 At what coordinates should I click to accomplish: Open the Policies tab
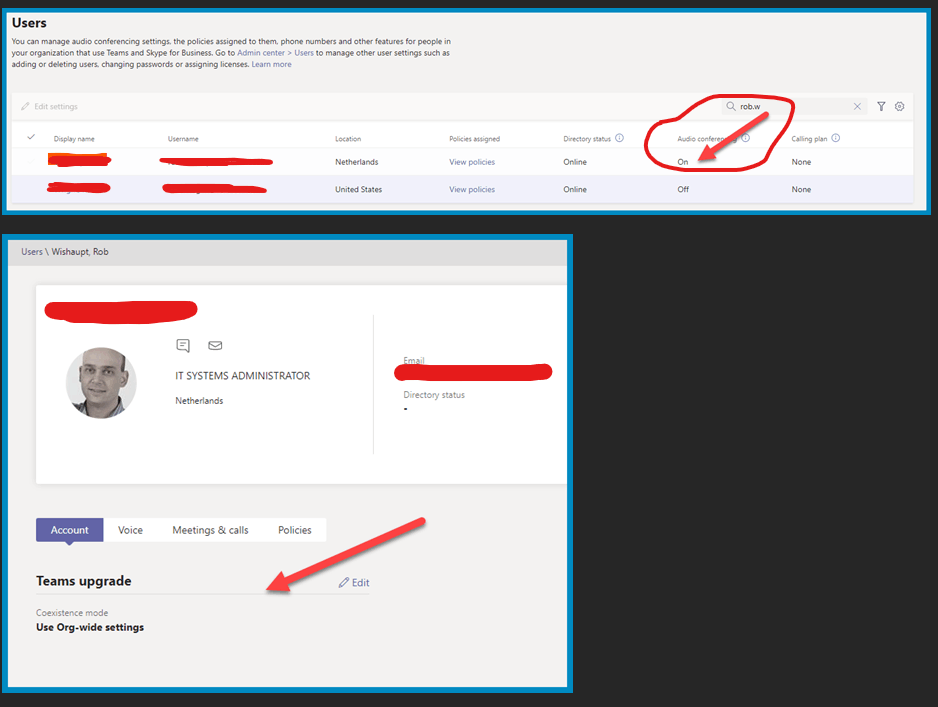click(295, 530)
